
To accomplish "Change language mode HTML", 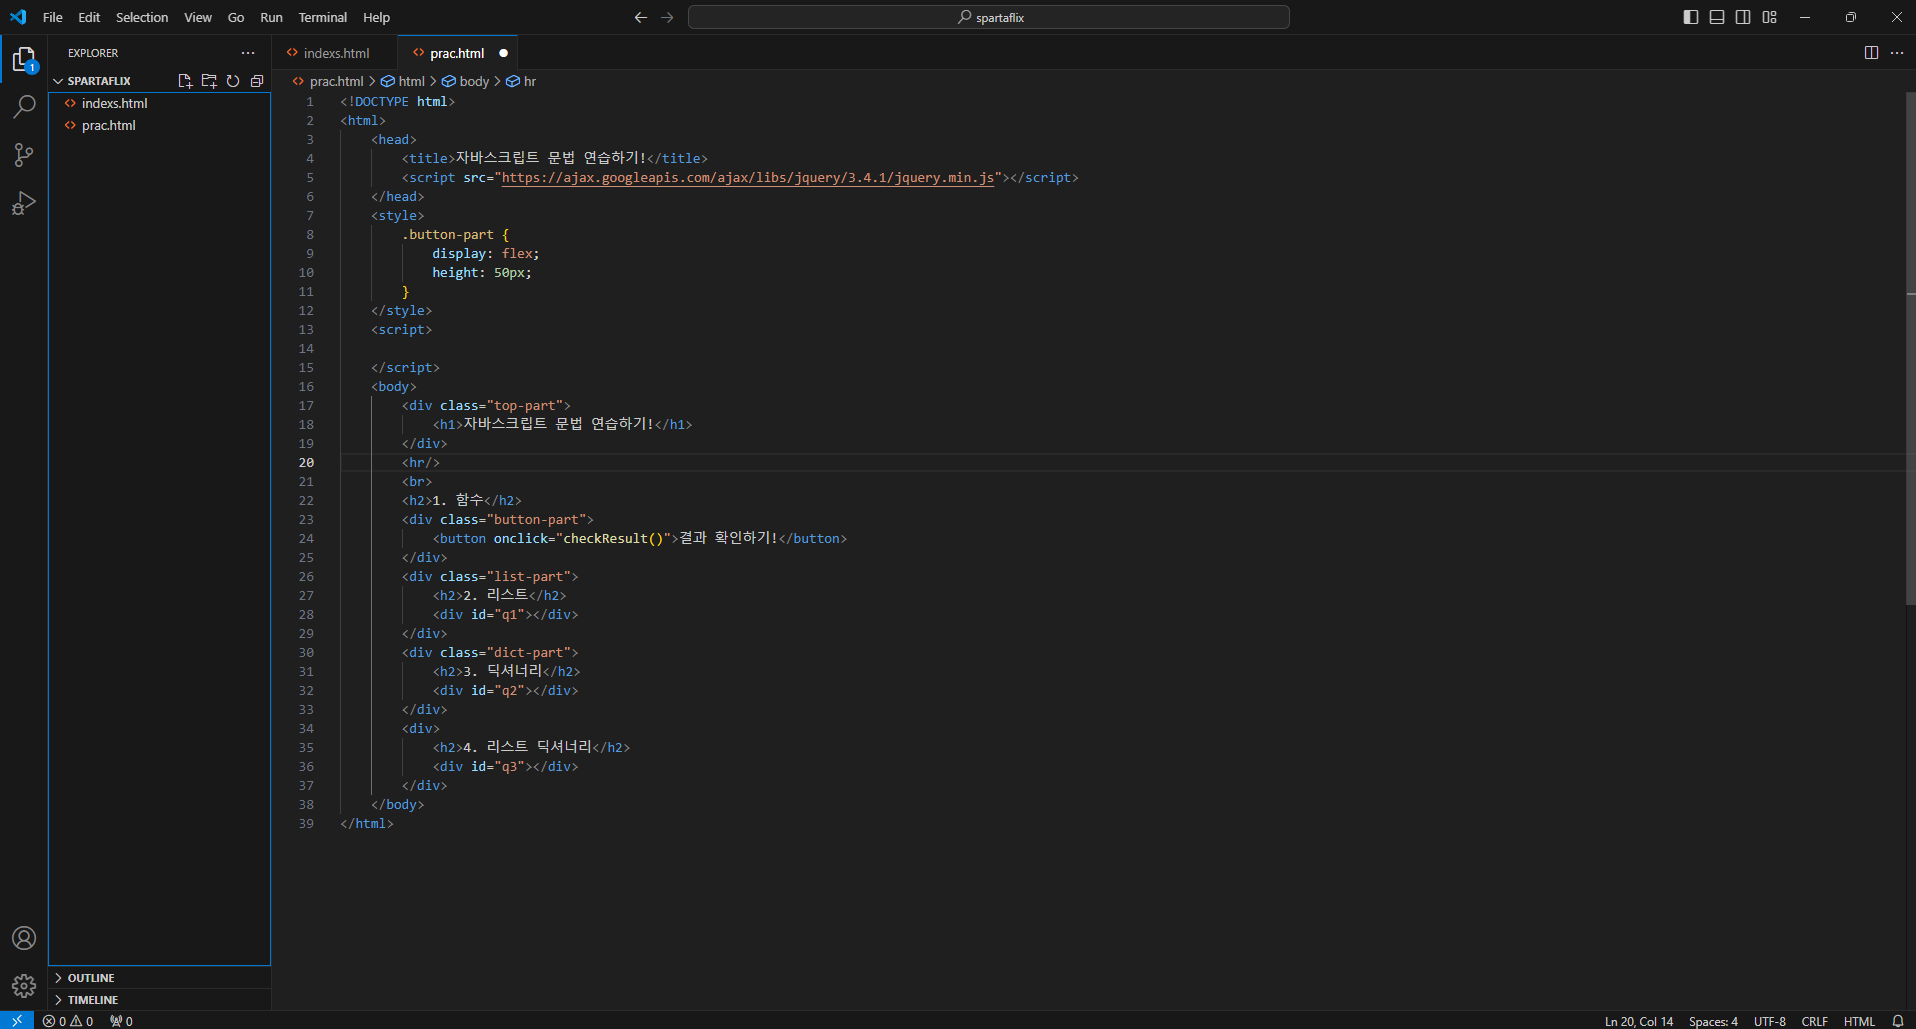I will pyautogui.click(x=1859, y=1021).
